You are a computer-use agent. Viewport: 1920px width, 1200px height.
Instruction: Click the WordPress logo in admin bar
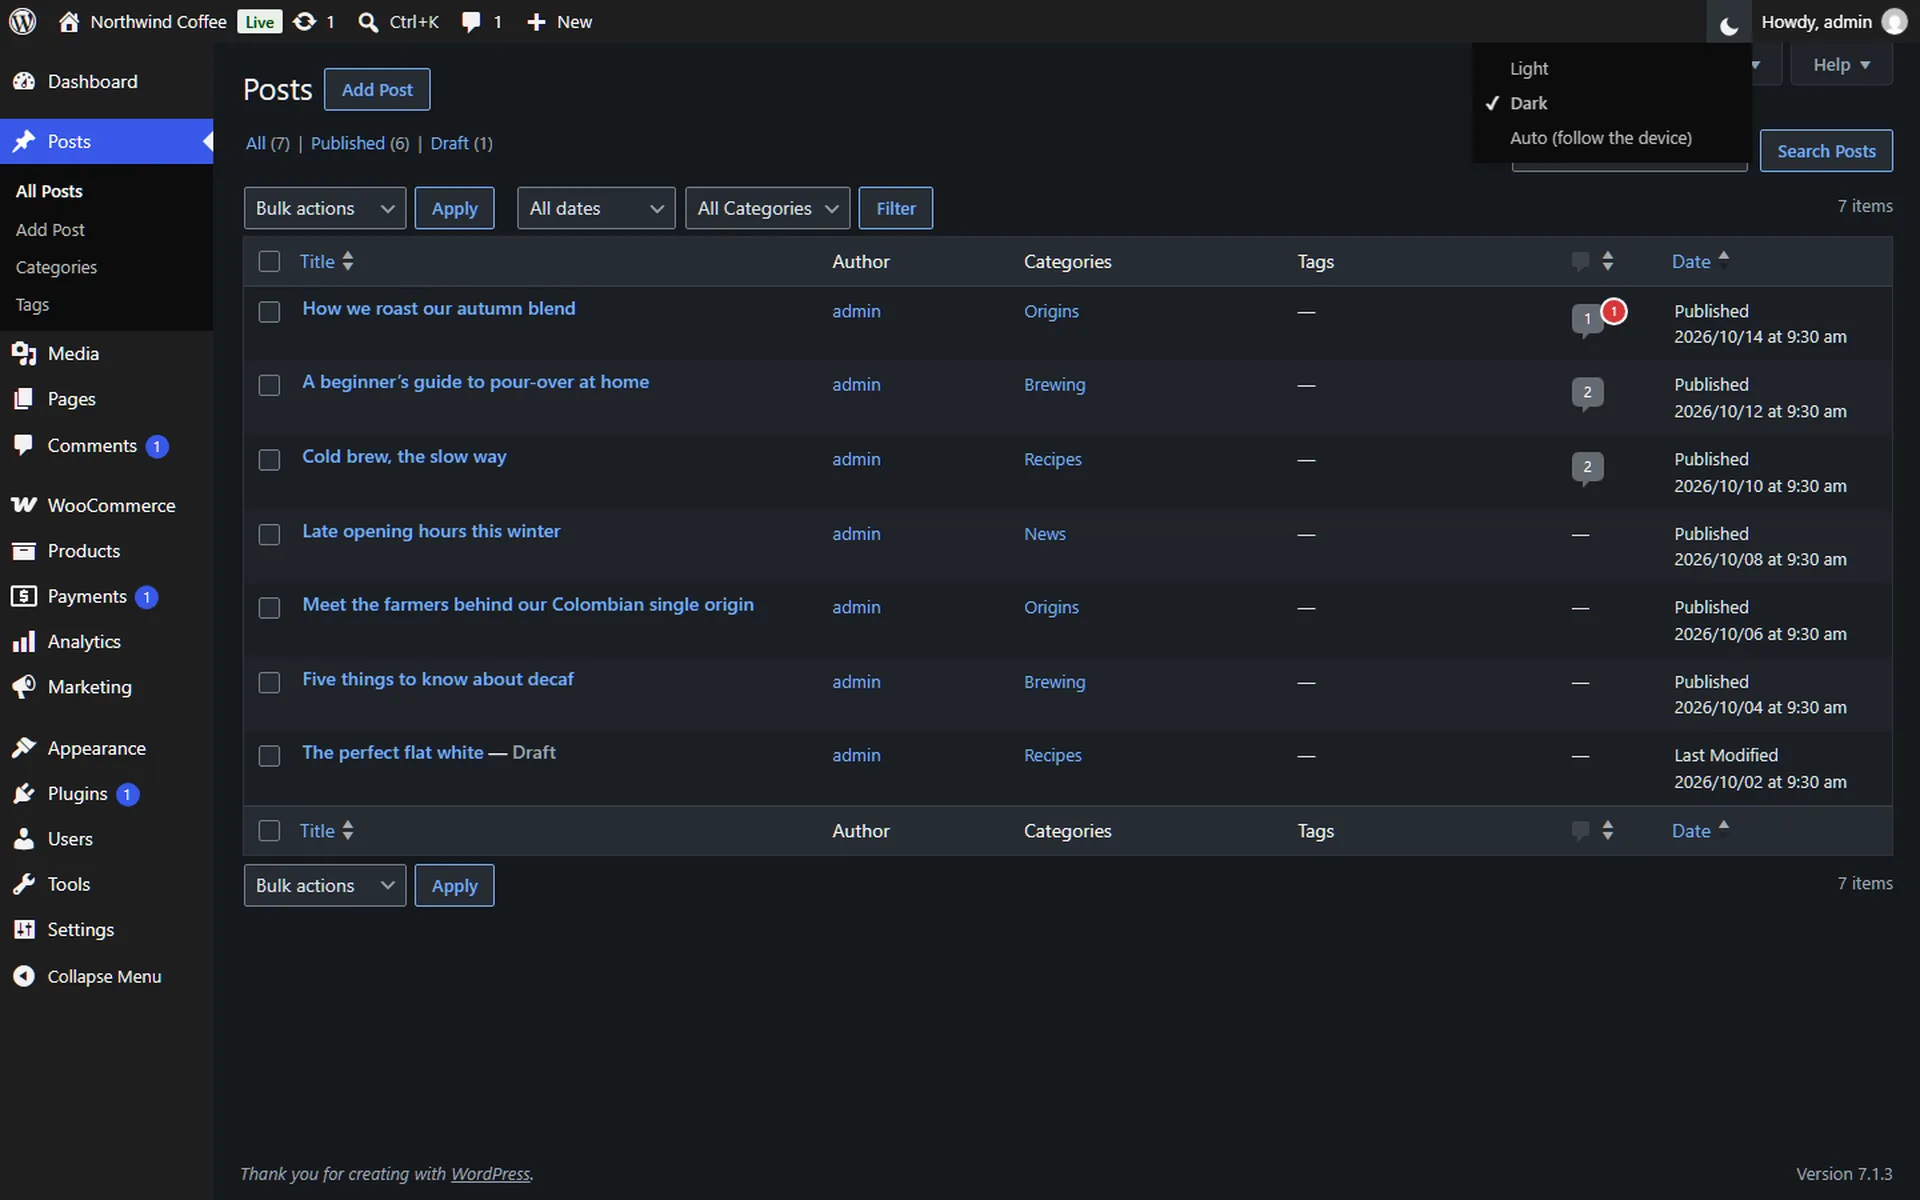(22, 21)
